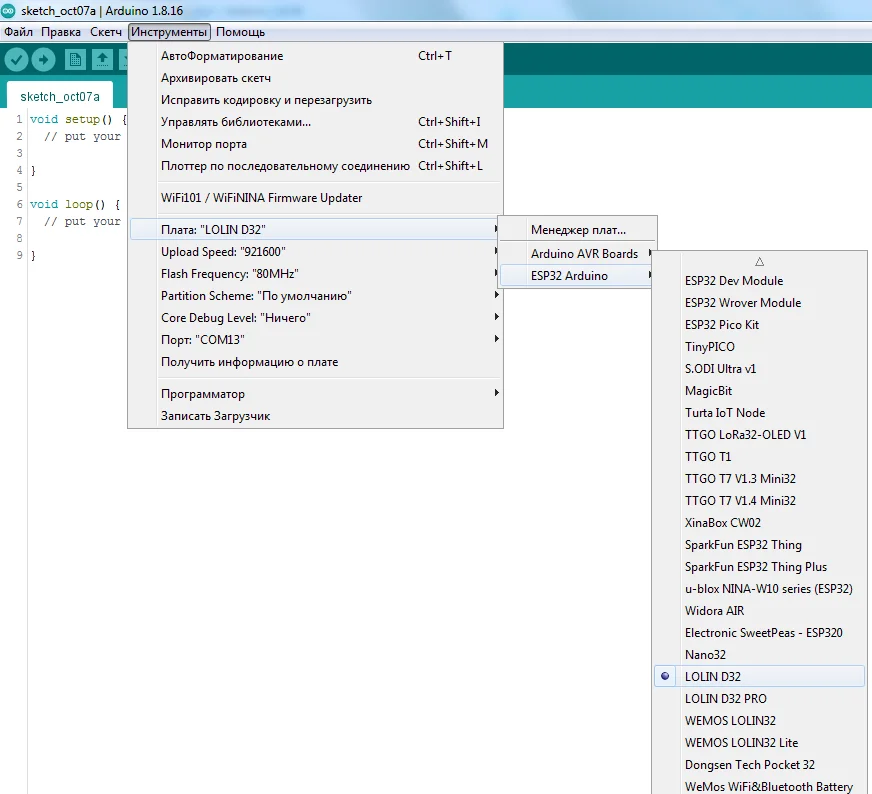Click the Open sketch up-arrow icon
The width and height of the screenshot is (872, 794).
click(x=102, y=59)
